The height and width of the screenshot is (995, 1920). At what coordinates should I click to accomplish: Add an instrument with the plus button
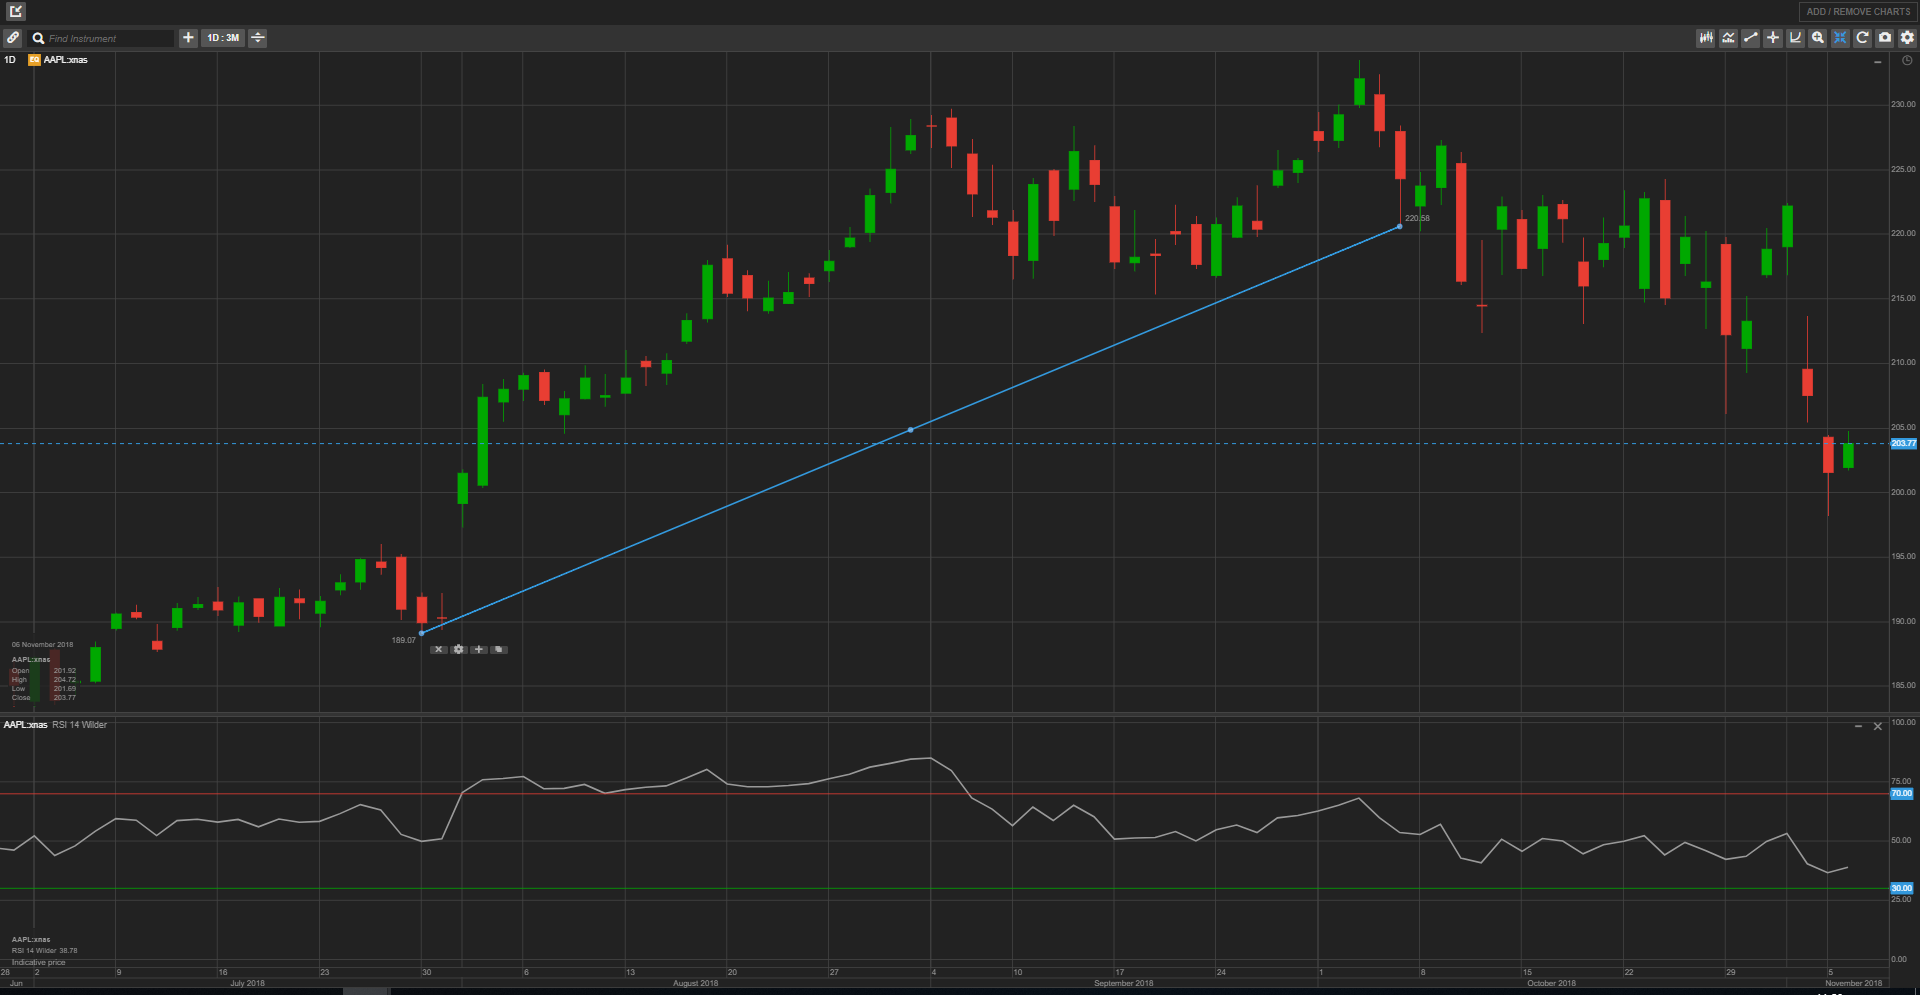click(x=188, y=38)
